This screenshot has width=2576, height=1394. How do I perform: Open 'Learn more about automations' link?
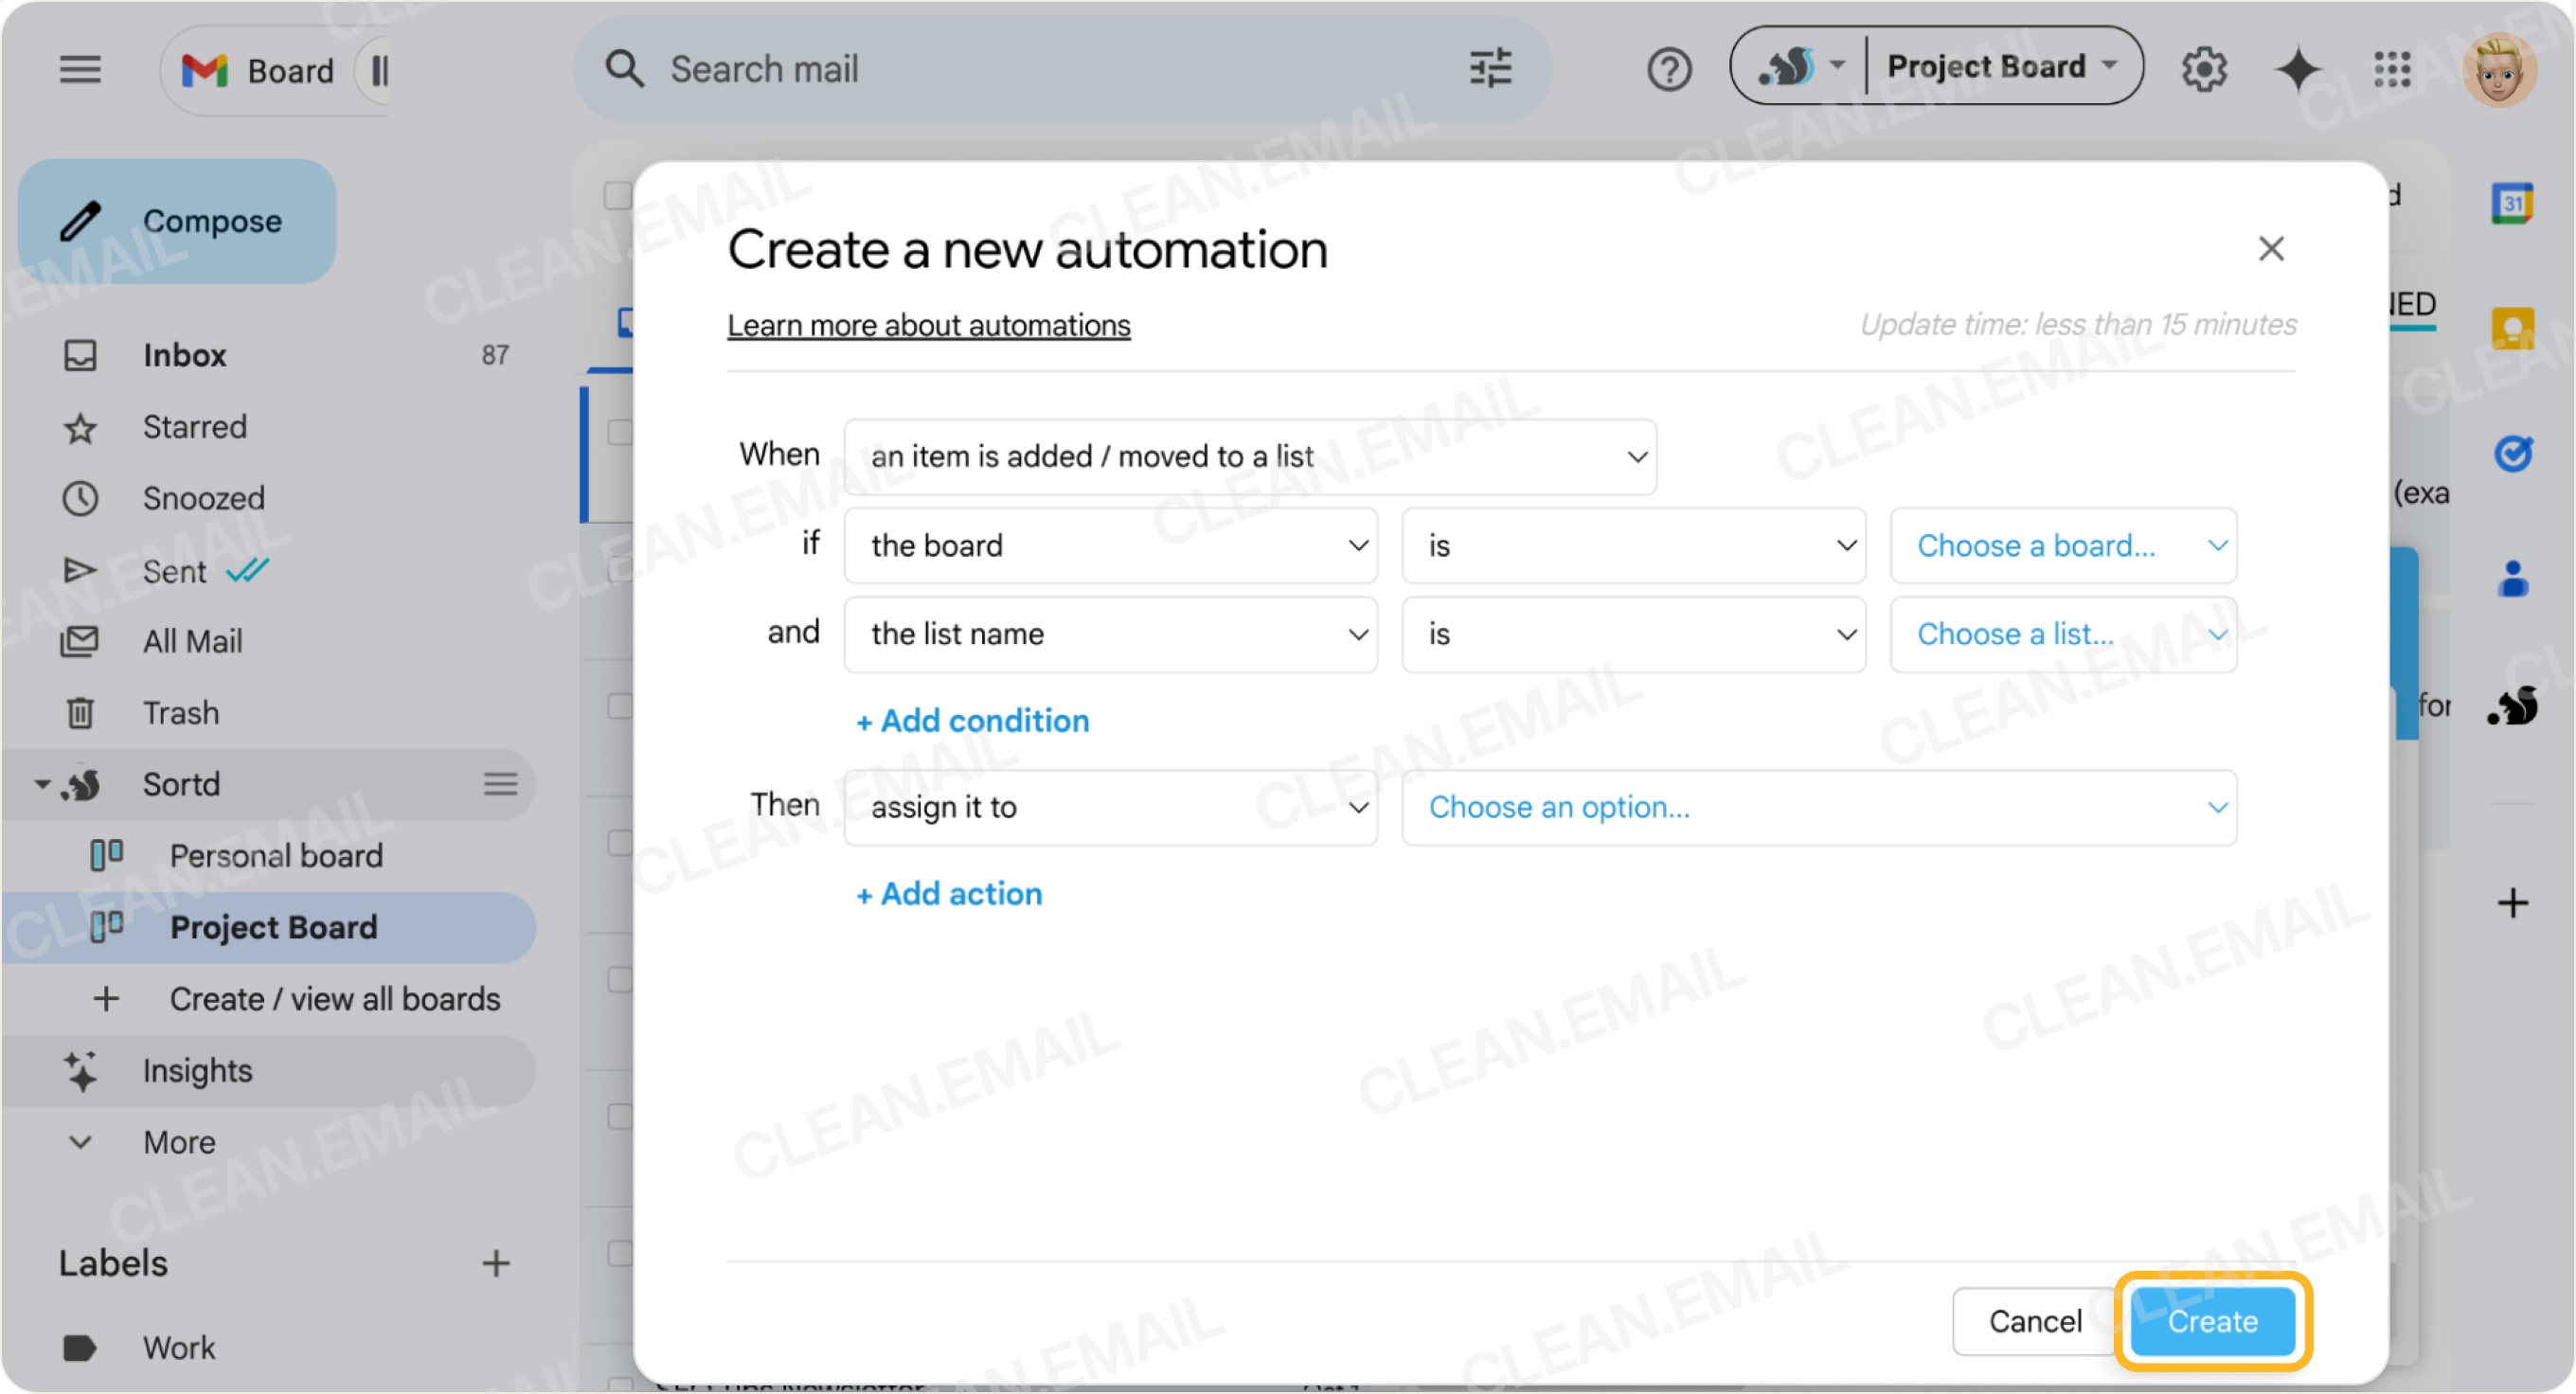[x=928, y=325]
